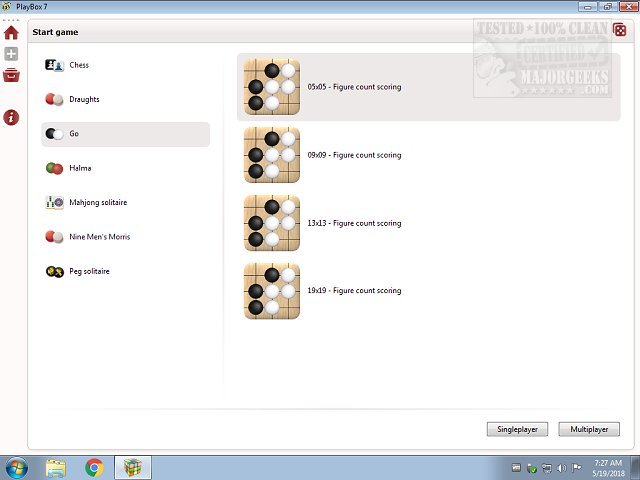Click the red dice icon in header
The image size is (640, 480).
pos(619,30)
